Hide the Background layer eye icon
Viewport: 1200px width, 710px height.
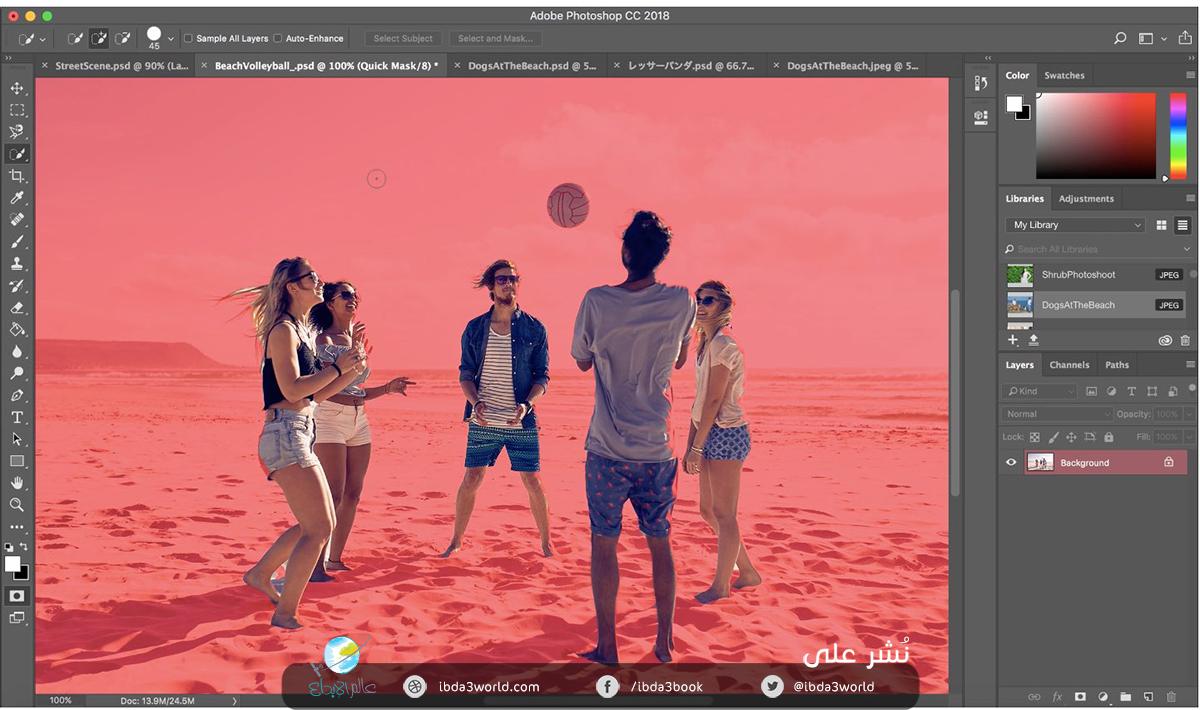pos(1011,462)
